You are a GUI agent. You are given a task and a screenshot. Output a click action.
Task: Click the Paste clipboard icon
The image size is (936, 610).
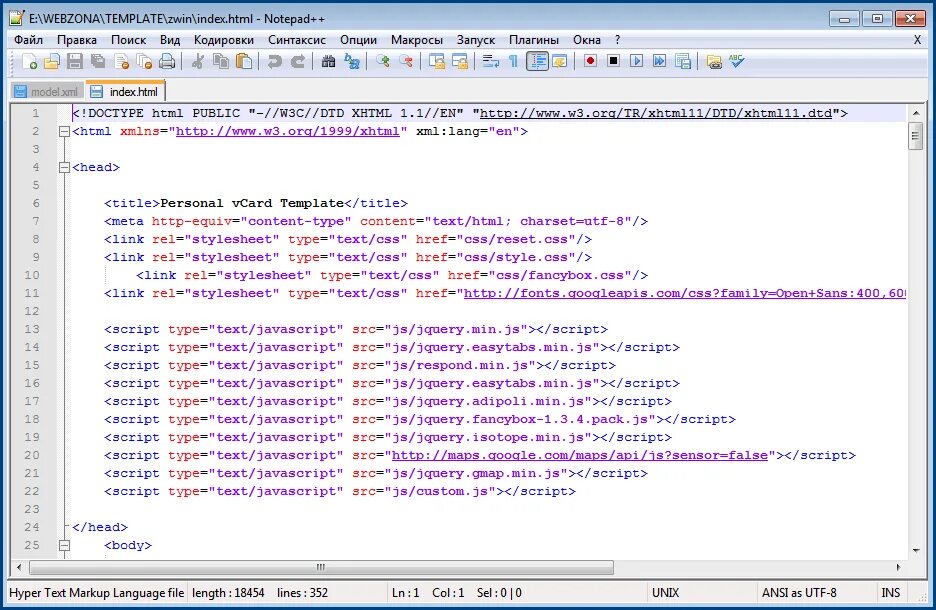click(x=244, y=61)
